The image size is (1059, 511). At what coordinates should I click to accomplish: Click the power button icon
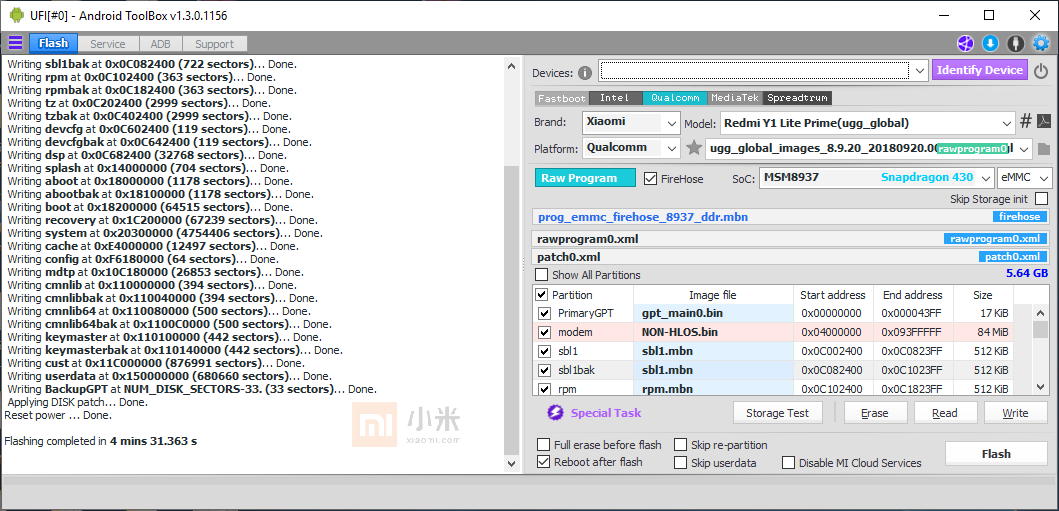coord(1041,70)
